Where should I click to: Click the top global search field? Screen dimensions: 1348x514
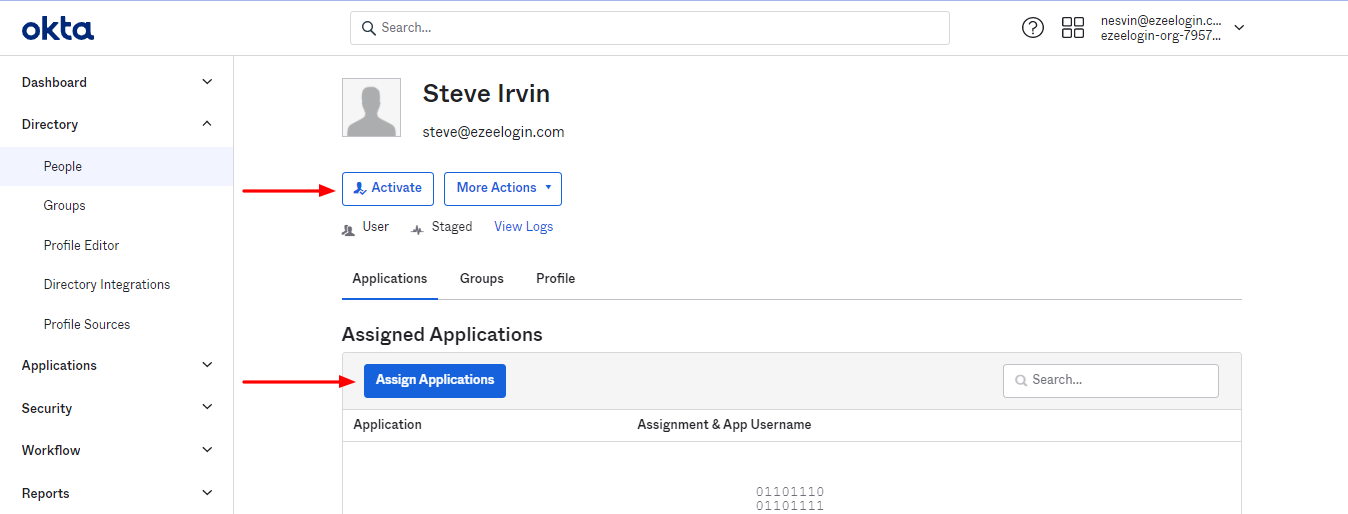click(649, 28)
